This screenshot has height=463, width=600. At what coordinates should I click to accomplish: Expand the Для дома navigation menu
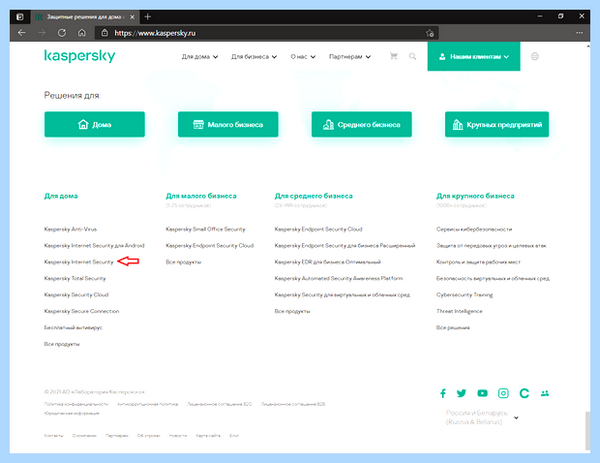(x=200, y=57)
